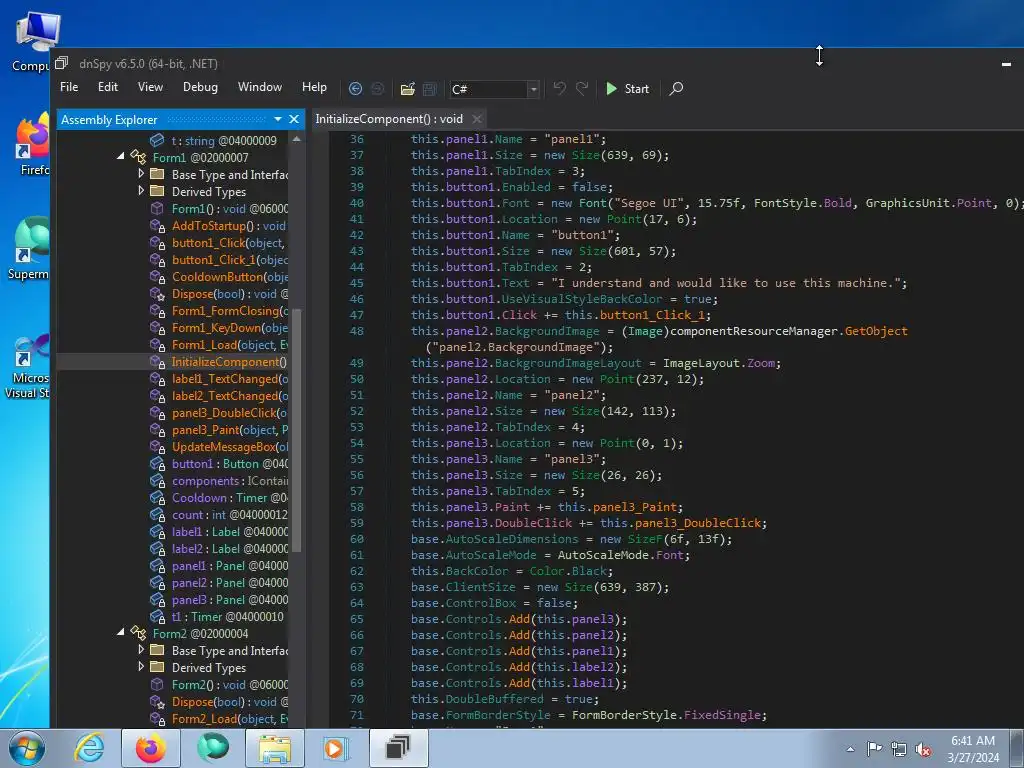This screenshot has height=768, width=1024.
Task: Click the Form1 class icon
Action: [x=138, y=157]
